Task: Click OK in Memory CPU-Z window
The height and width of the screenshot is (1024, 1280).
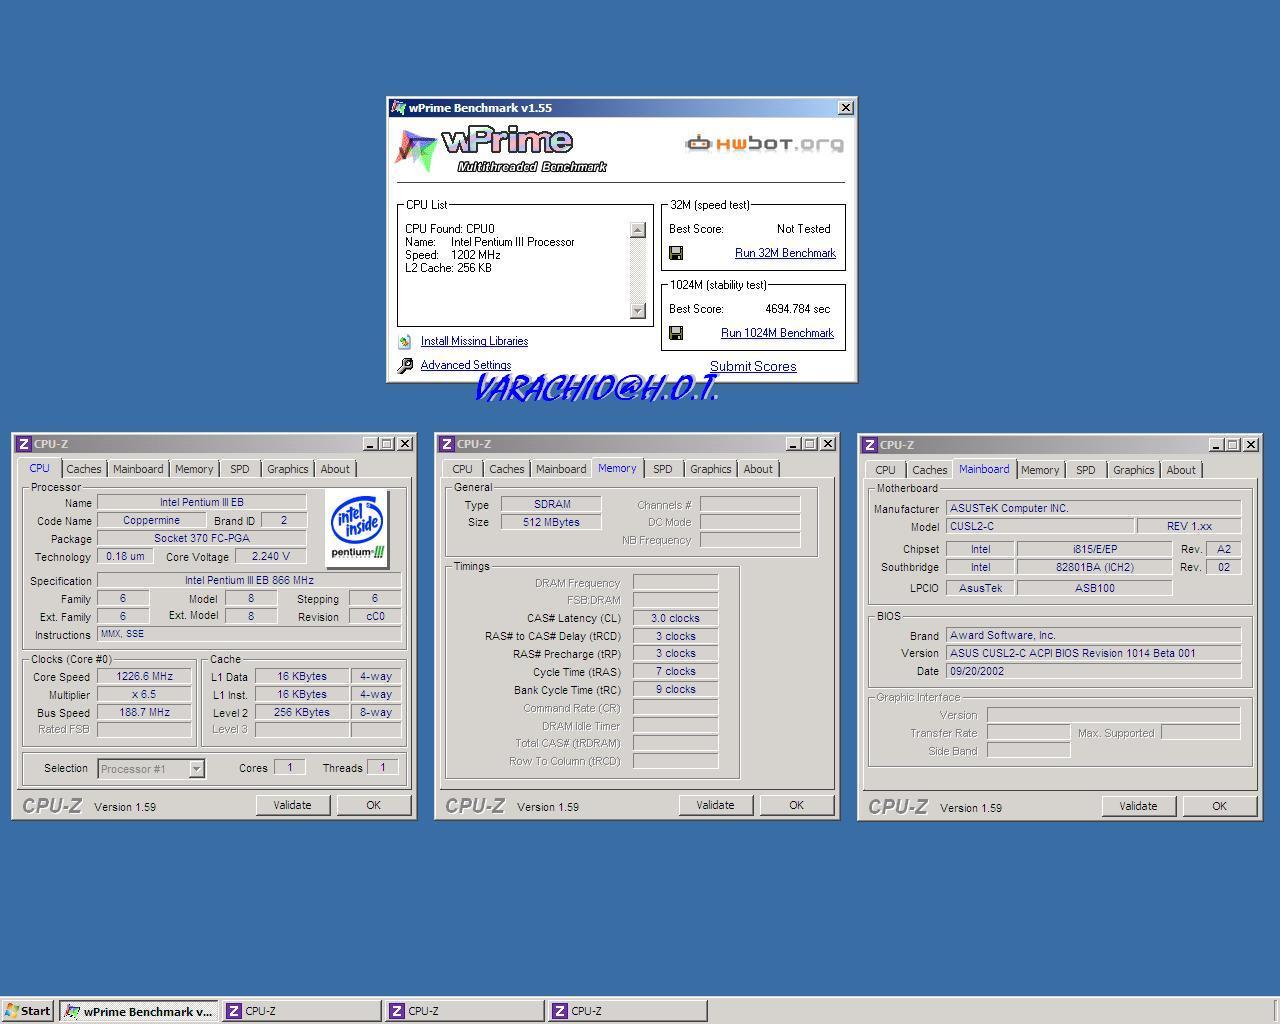Action: pos(796,805)
